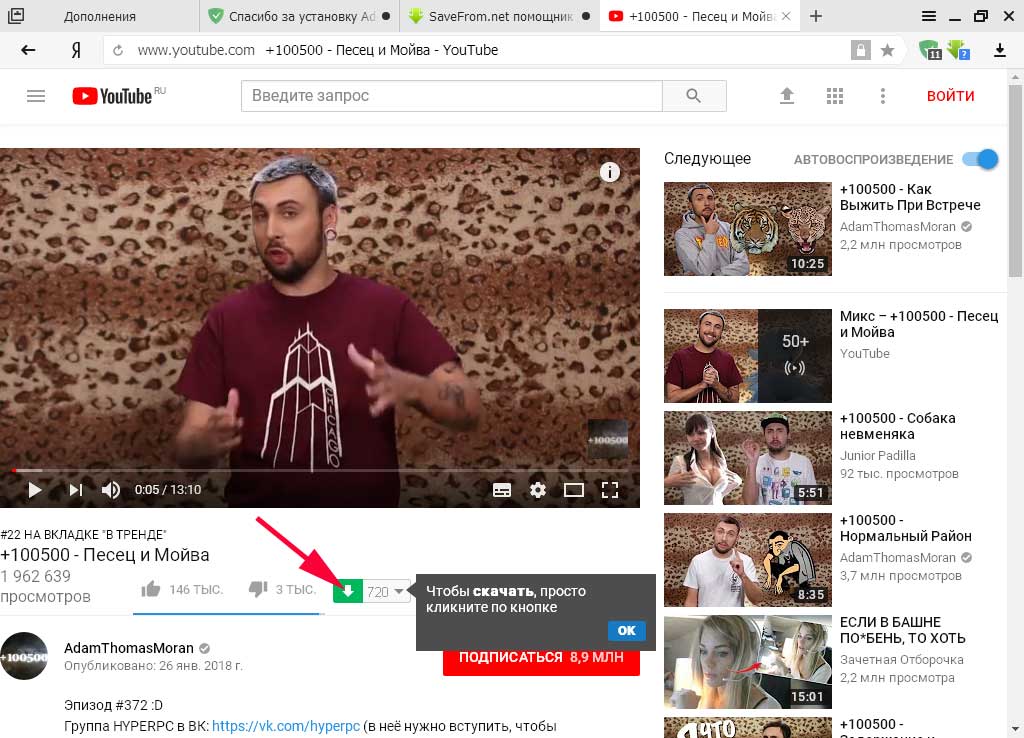Screen dimensions: 1024x738
Task: Switch to the Дополнения tab
Action: tap(100, 16)
